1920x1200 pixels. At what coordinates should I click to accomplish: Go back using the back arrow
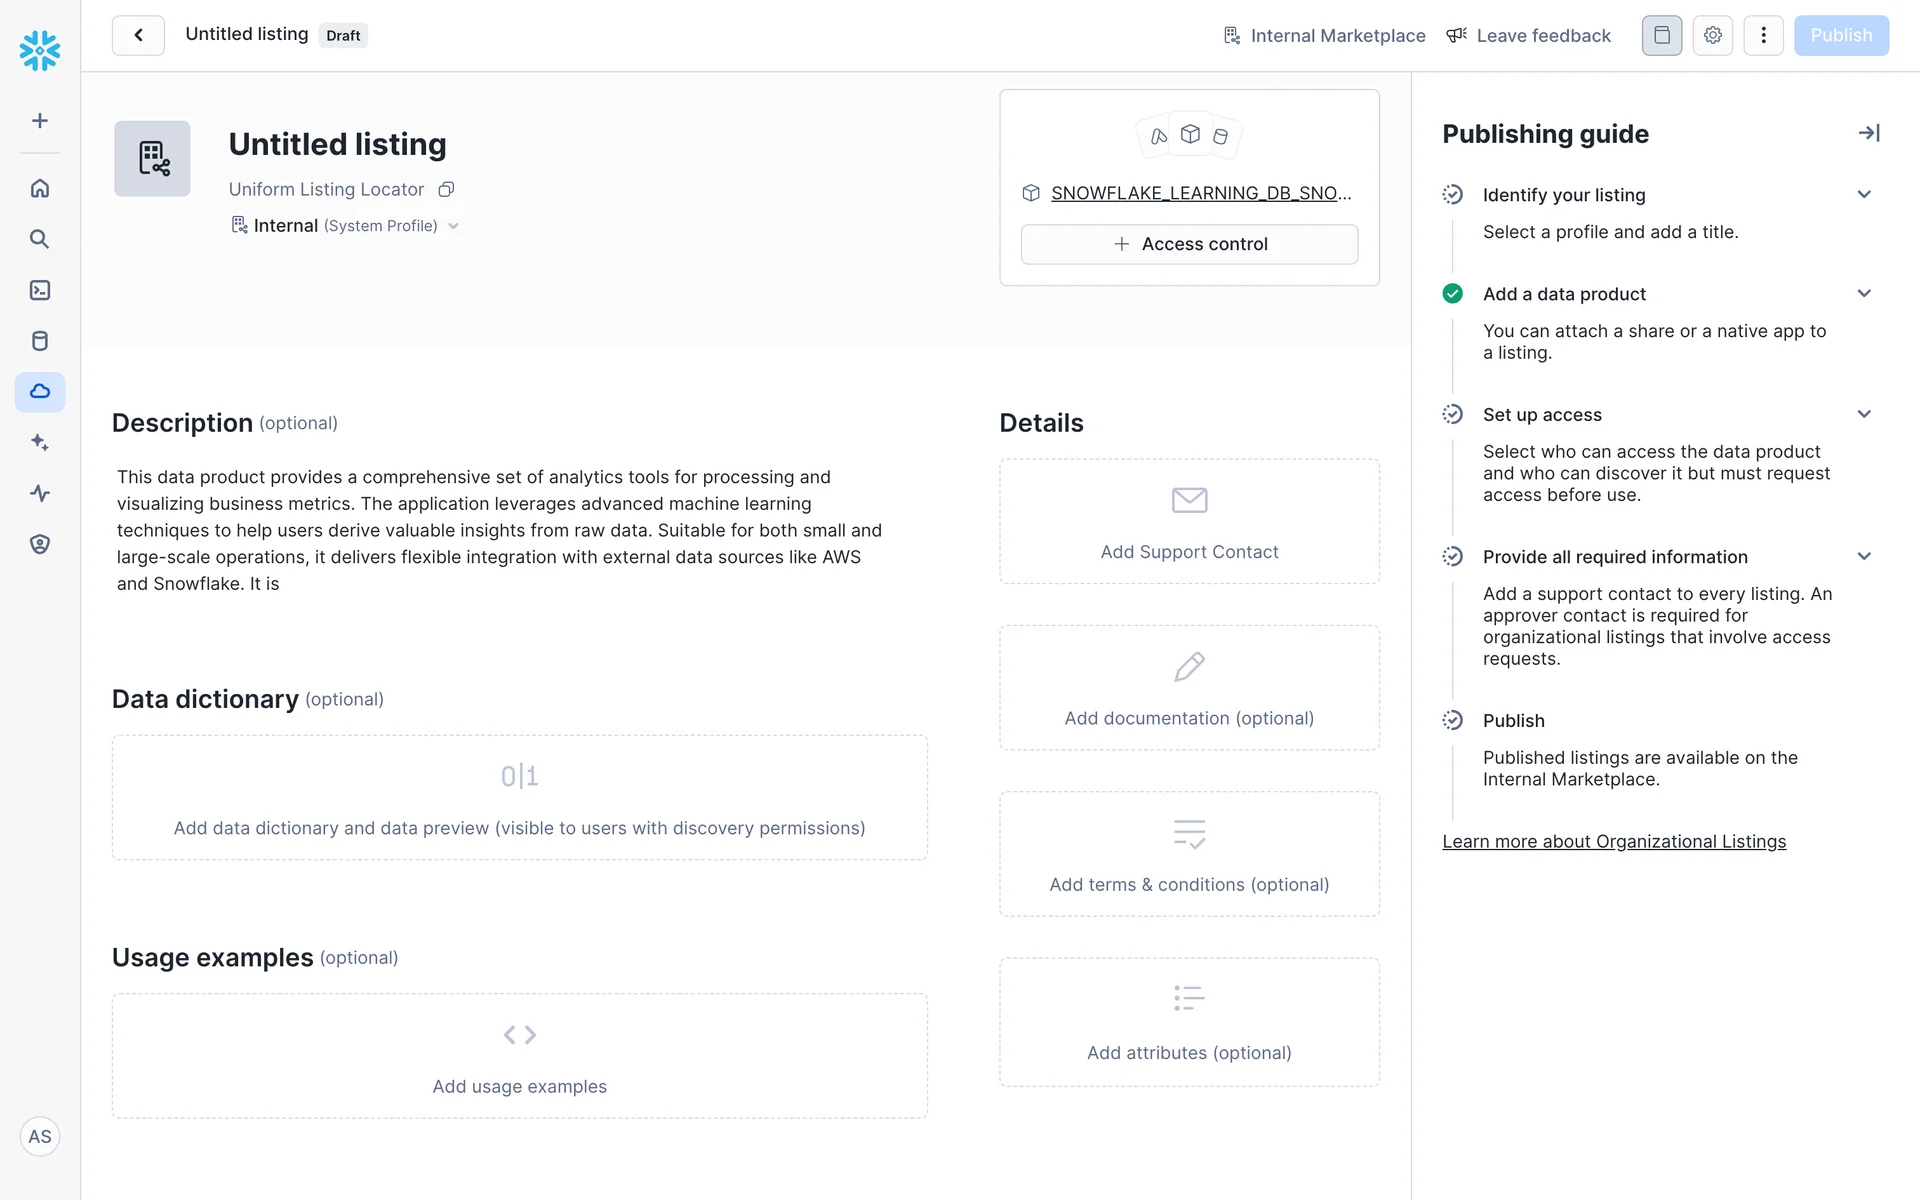coord(138,36)
